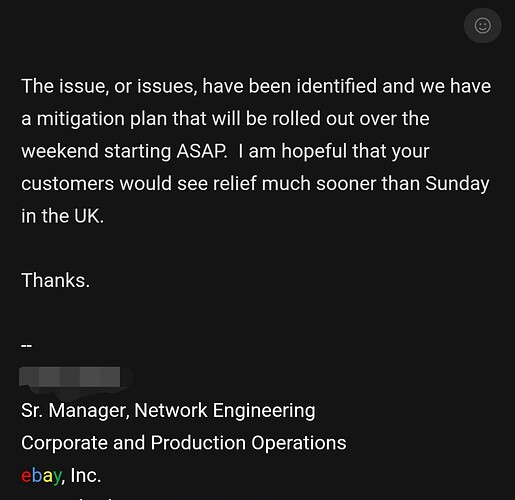Click the word "Sunday" in the message
515x500 pixels.
pos(457,184)
